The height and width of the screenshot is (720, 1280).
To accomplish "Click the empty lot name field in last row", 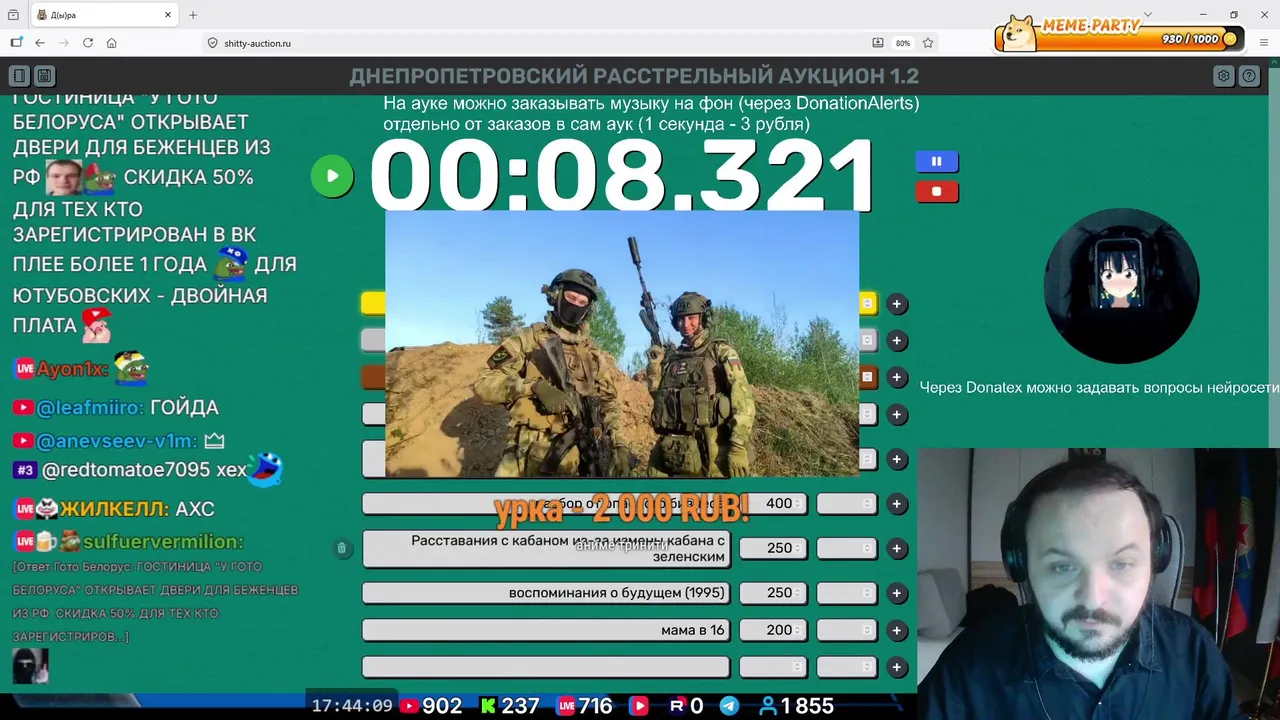I will [x=546, y=667].
